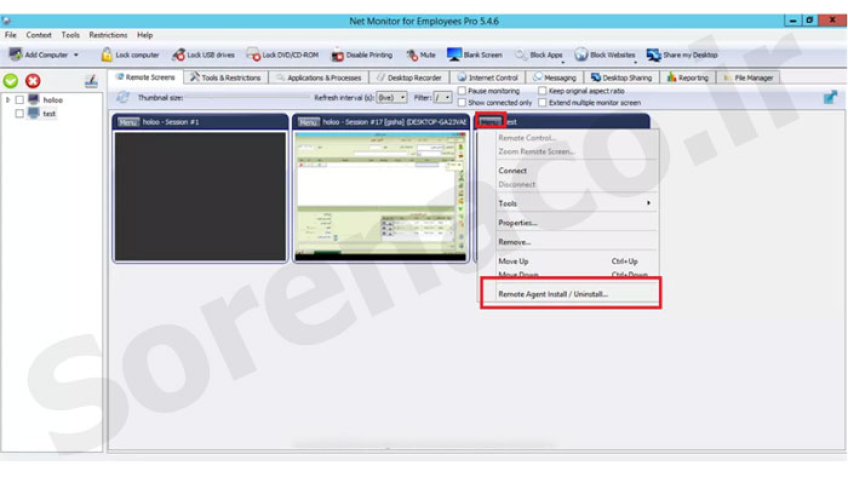Click the red X deselect-all icon
This screenshot has width=848, height=477.
(x=33, y=81)
